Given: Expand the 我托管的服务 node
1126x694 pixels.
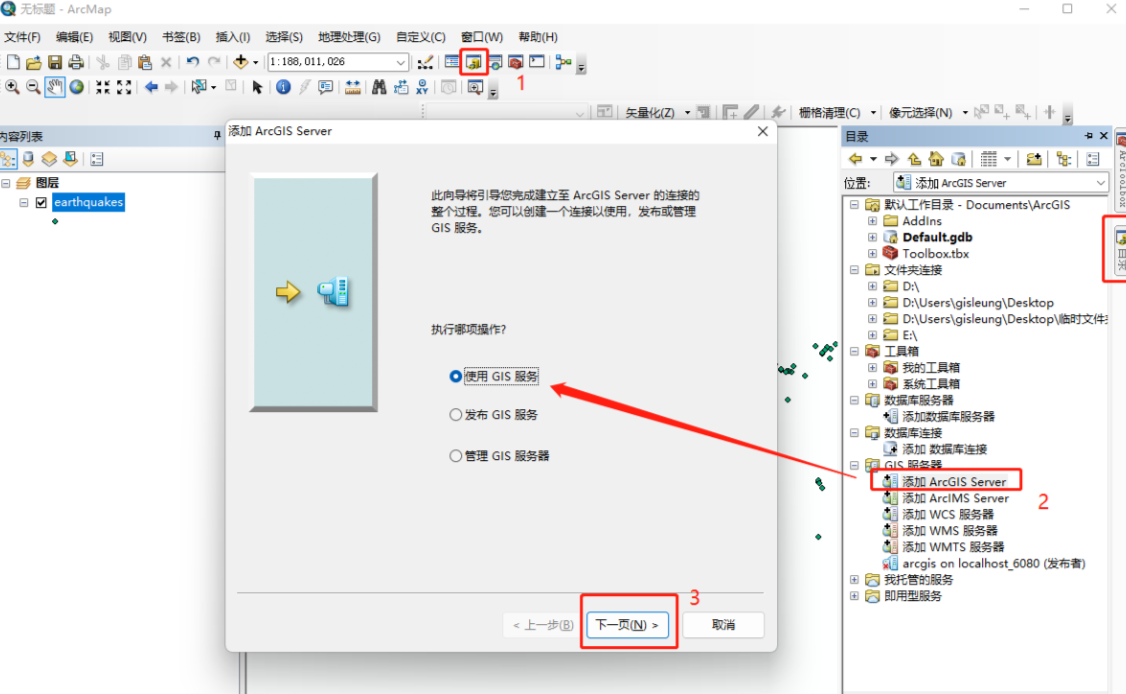Looking at the screenshot, I should point(855,579).
